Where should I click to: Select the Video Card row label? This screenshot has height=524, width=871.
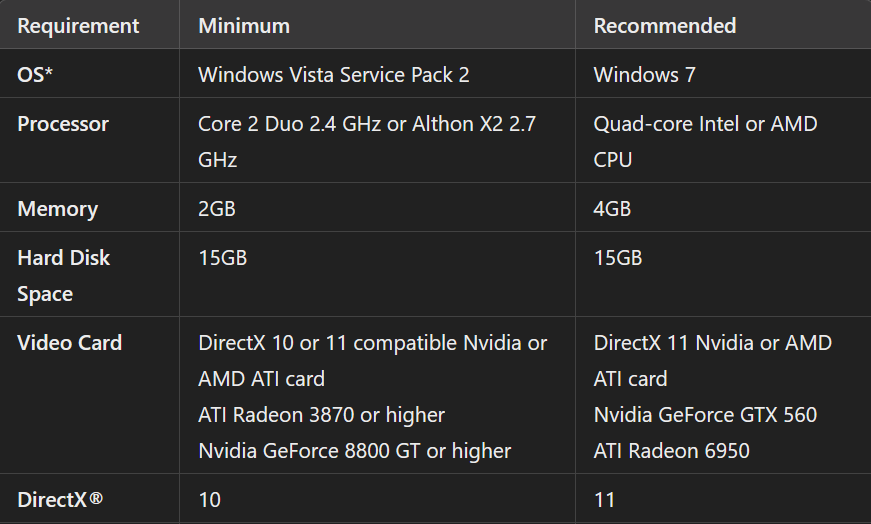click(x=69, y=343)
